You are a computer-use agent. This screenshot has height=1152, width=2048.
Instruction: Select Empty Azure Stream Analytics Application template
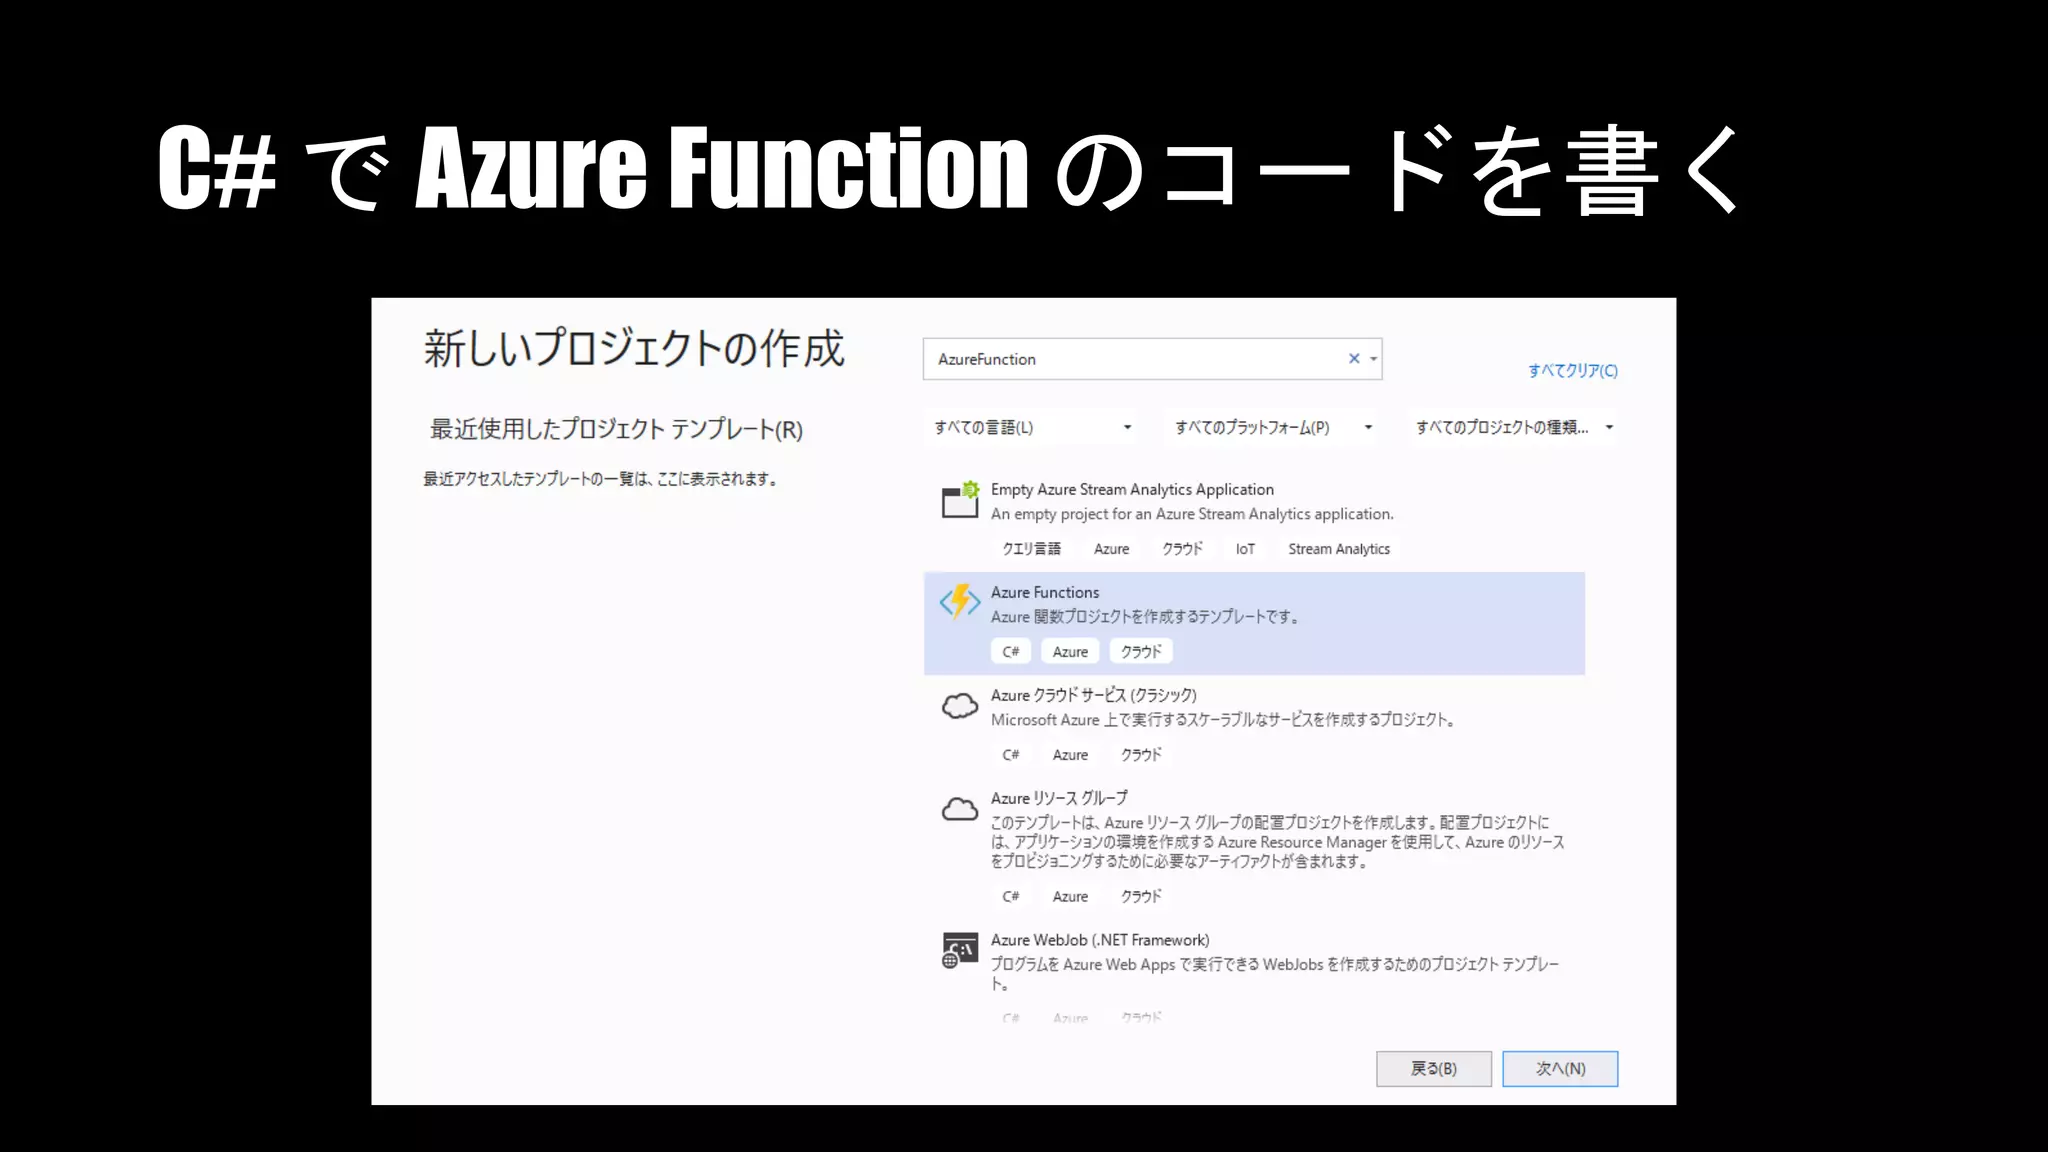coord(1254,520)
